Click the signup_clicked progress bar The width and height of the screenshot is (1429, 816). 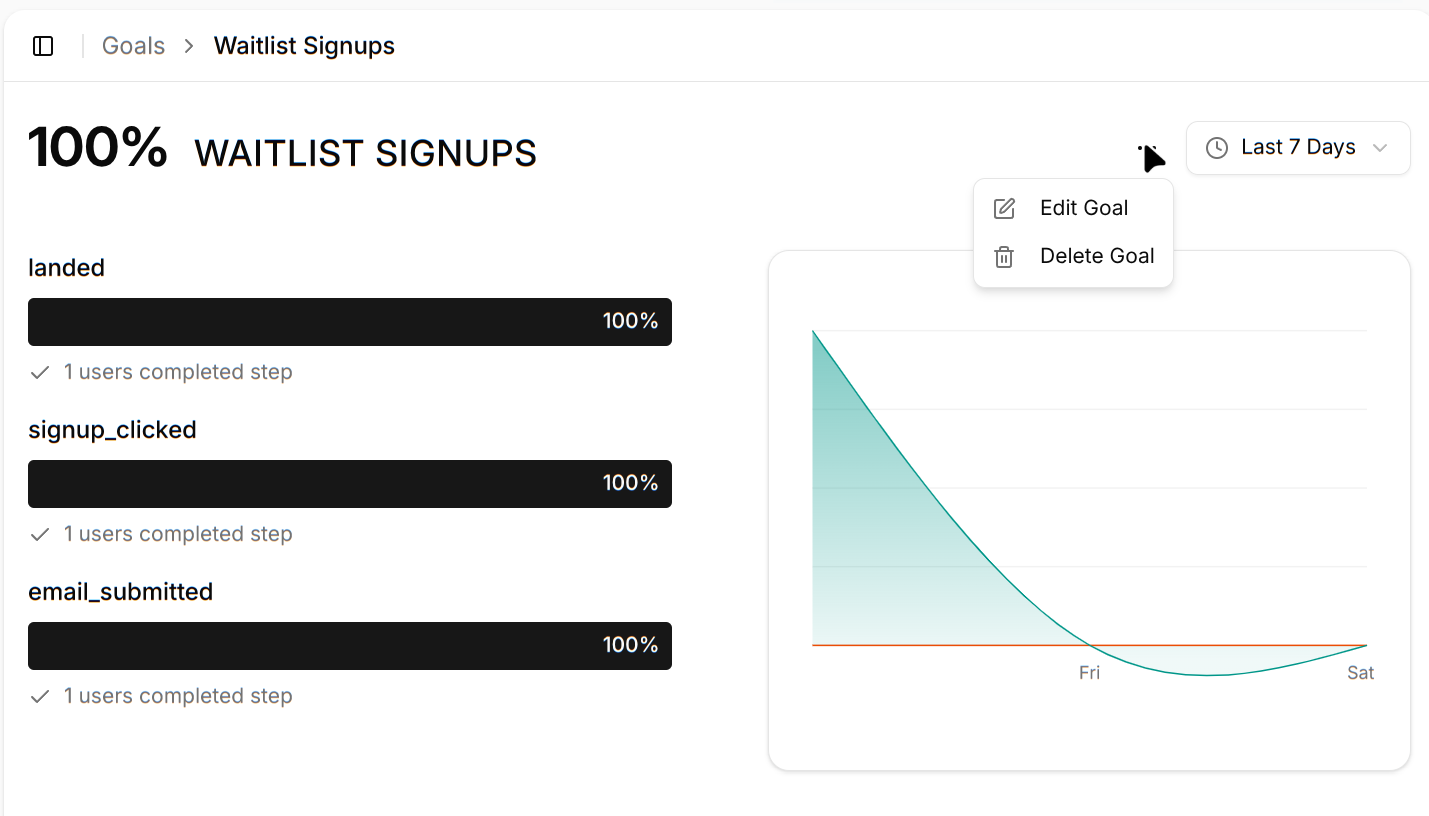[x=349, y=484]
